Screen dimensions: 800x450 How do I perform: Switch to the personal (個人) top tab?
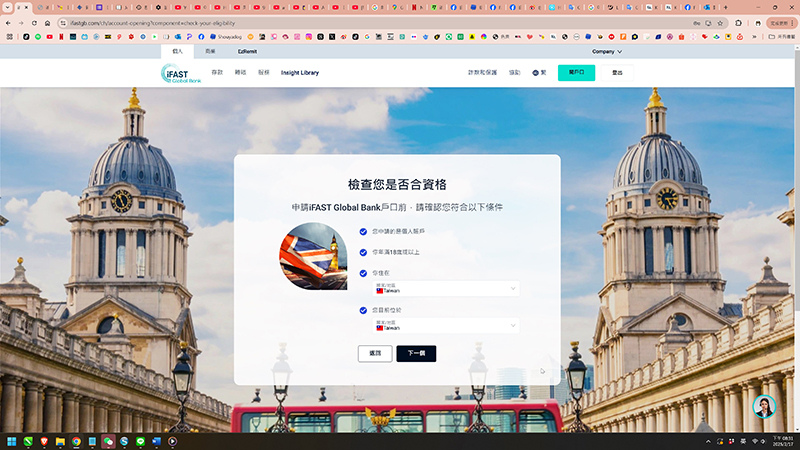click(x=178, y=52)
